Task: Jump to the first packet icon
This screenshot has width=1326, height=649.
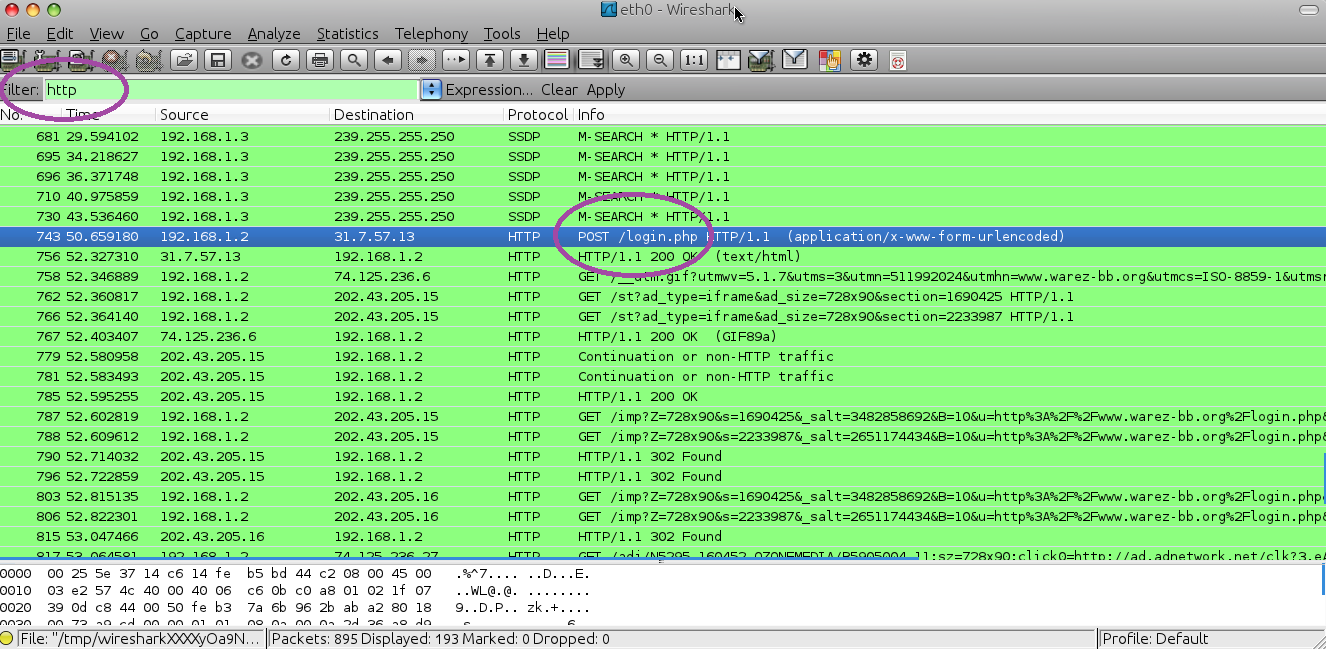Action: click(x=489, y=60)
